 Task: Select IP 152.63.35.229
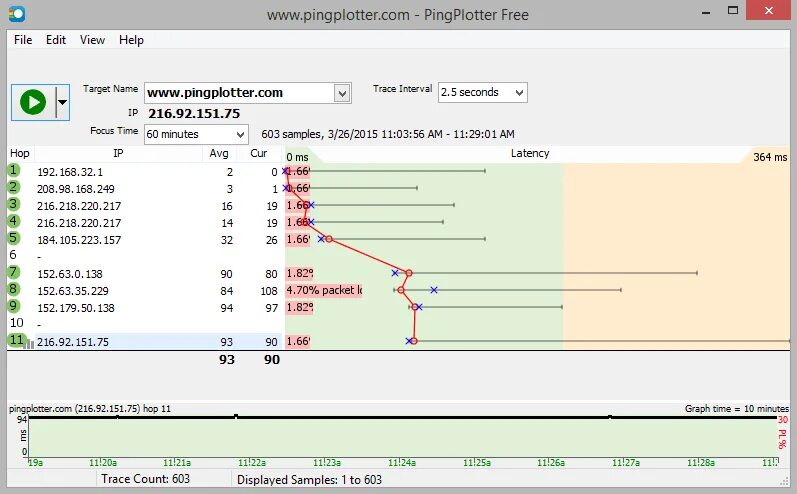[73, 291]
